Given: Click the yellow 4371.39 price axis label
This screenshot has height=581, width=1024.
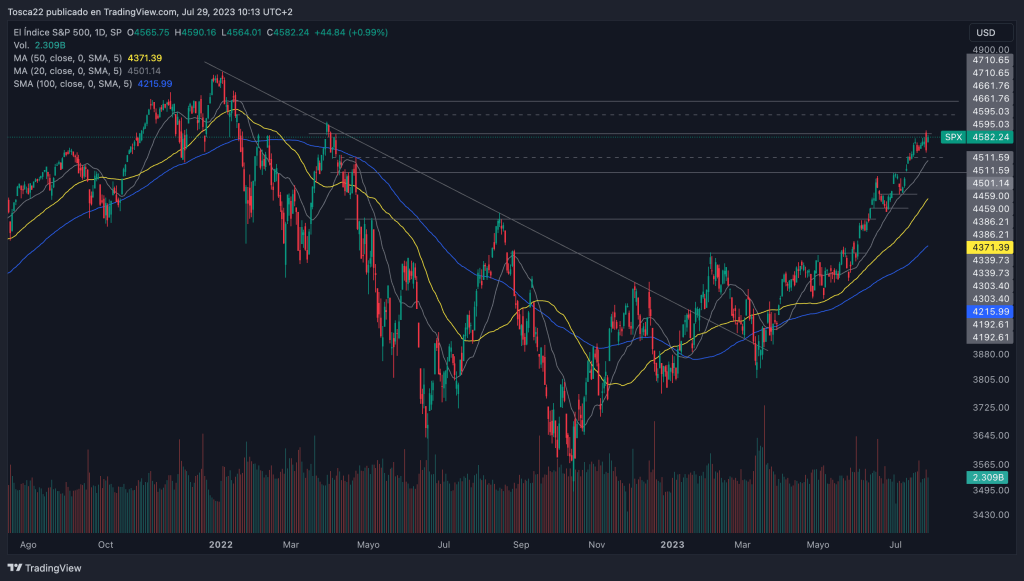Looking at the screenshot, I should [988, 247].
